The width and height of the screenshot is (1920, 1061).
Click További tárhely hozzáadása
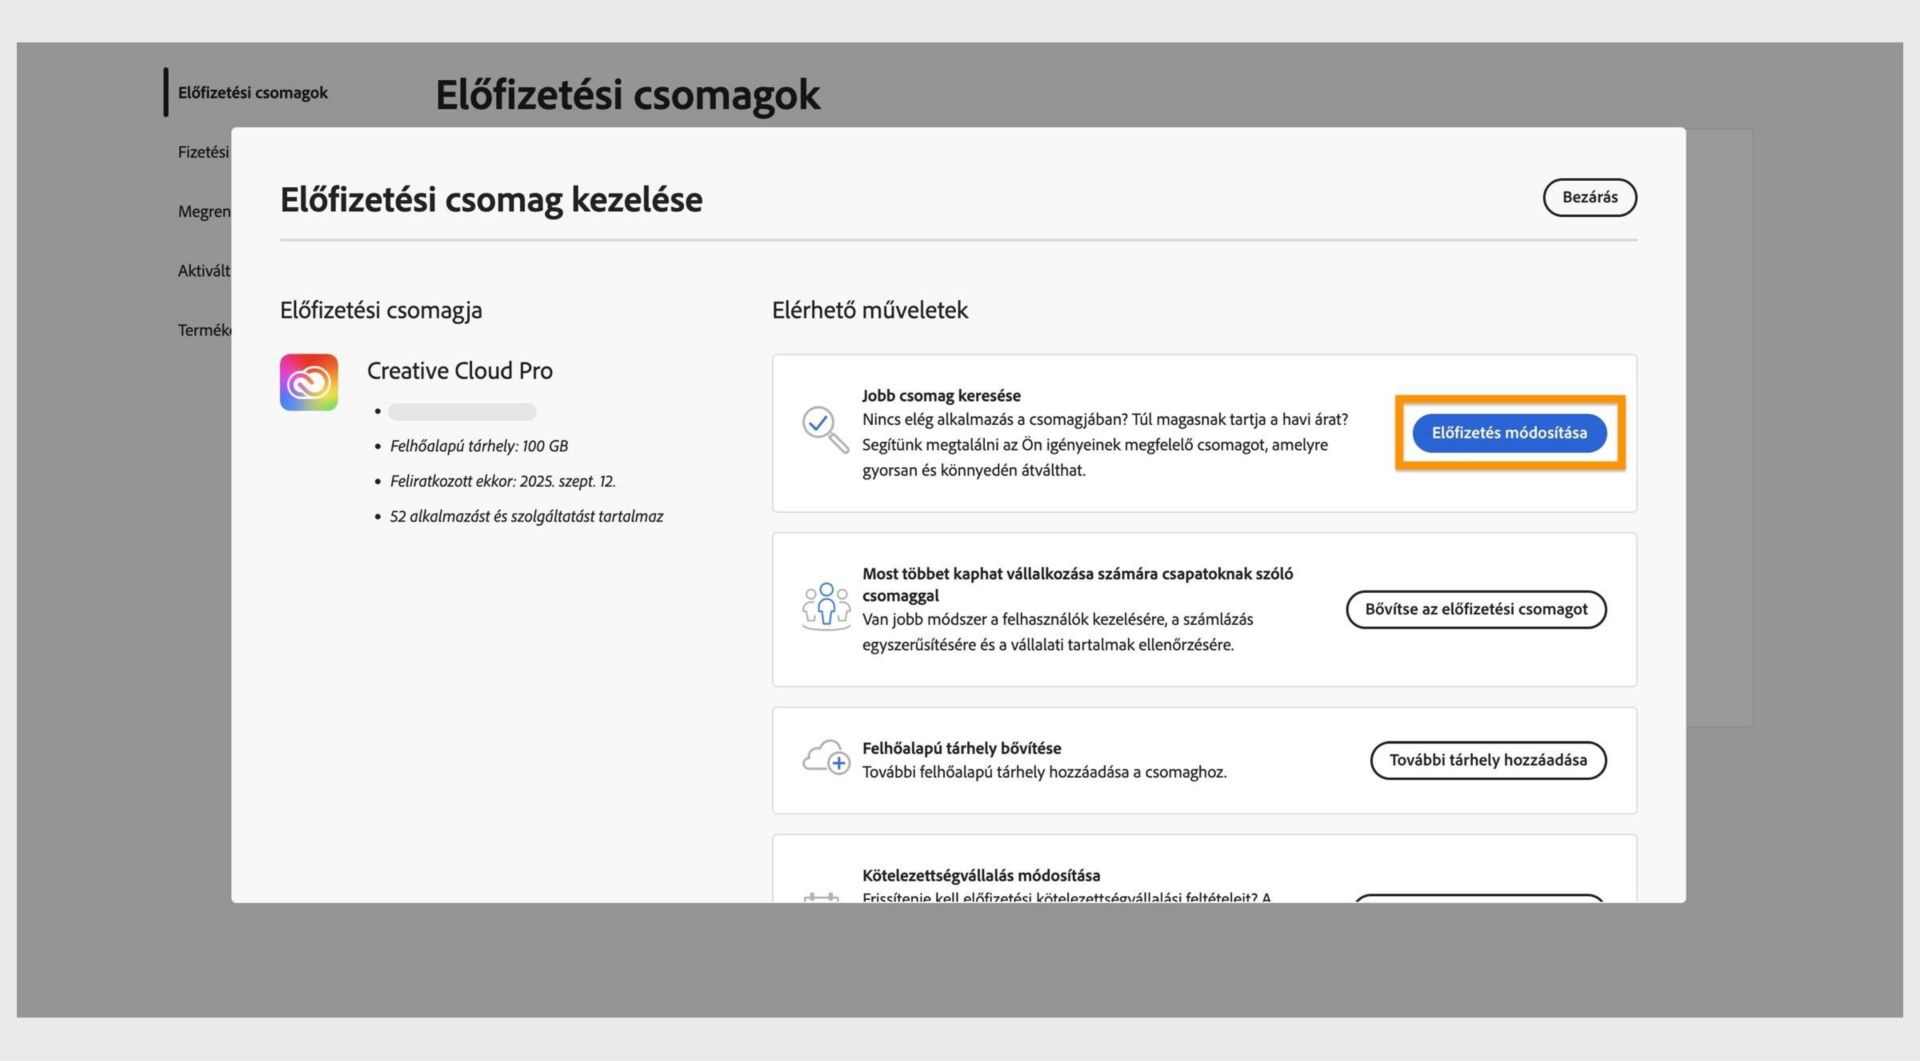pos(1487,760)
